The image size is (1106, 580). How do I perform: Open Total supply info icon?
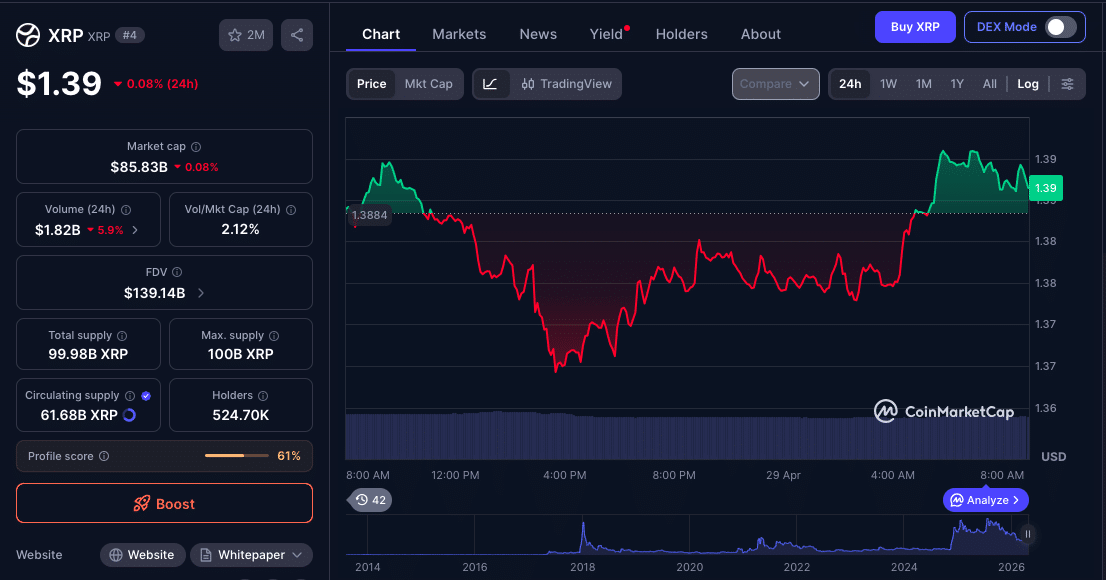pyautogui.click(x=122, y=336)
